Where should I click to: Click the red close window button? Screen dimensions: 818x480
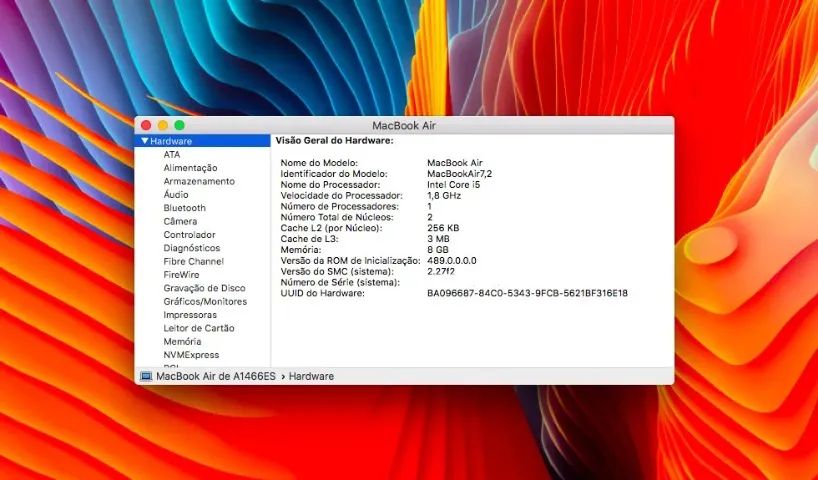click(146, 125)
